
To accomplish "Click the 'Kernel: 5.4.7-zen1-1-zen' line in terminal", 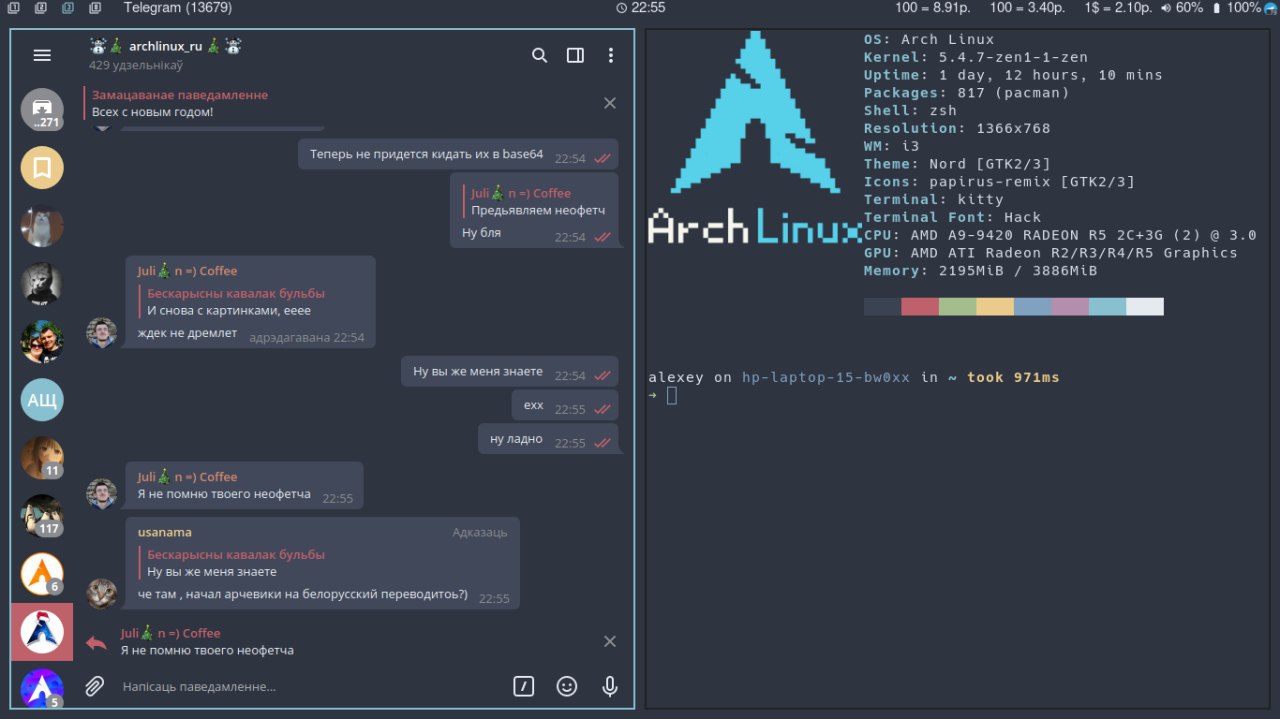I will 976,57.
